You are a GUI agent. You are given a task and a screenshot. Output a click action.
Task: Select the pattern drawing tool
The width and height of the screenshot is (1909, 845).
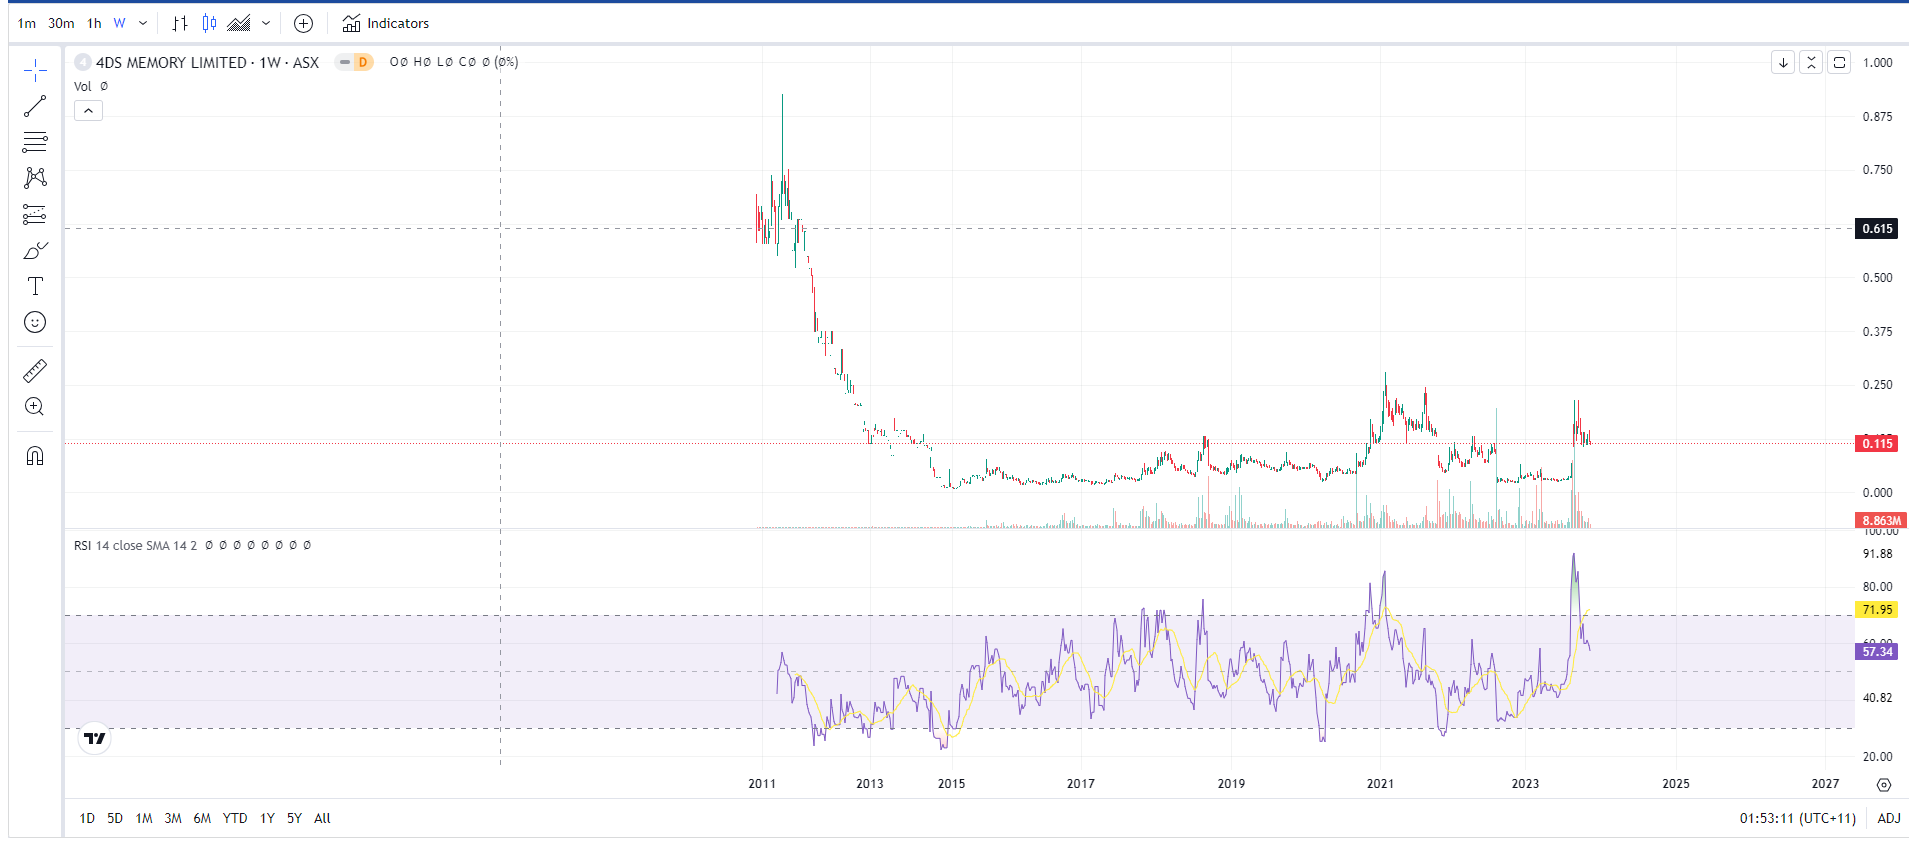coord(35,178)
